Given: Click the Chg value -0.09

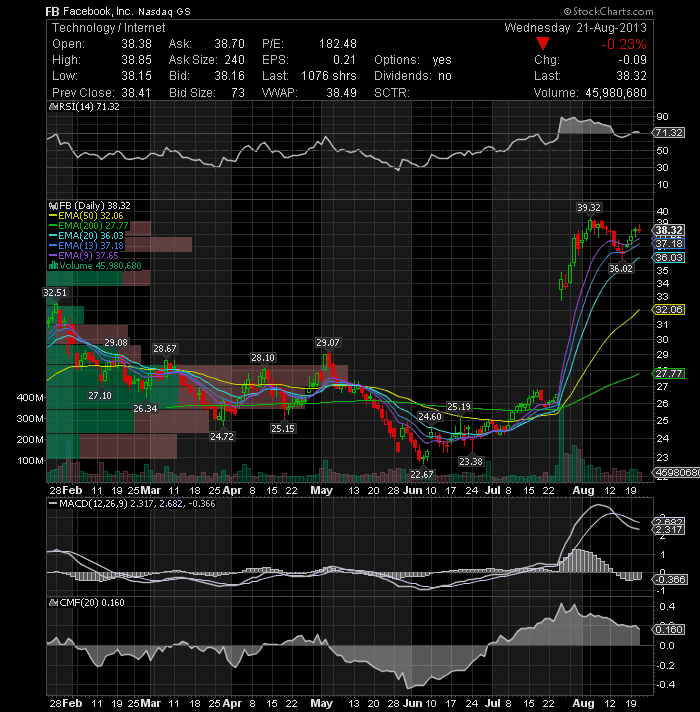Looking at the screenshot, I should (632, 60).
